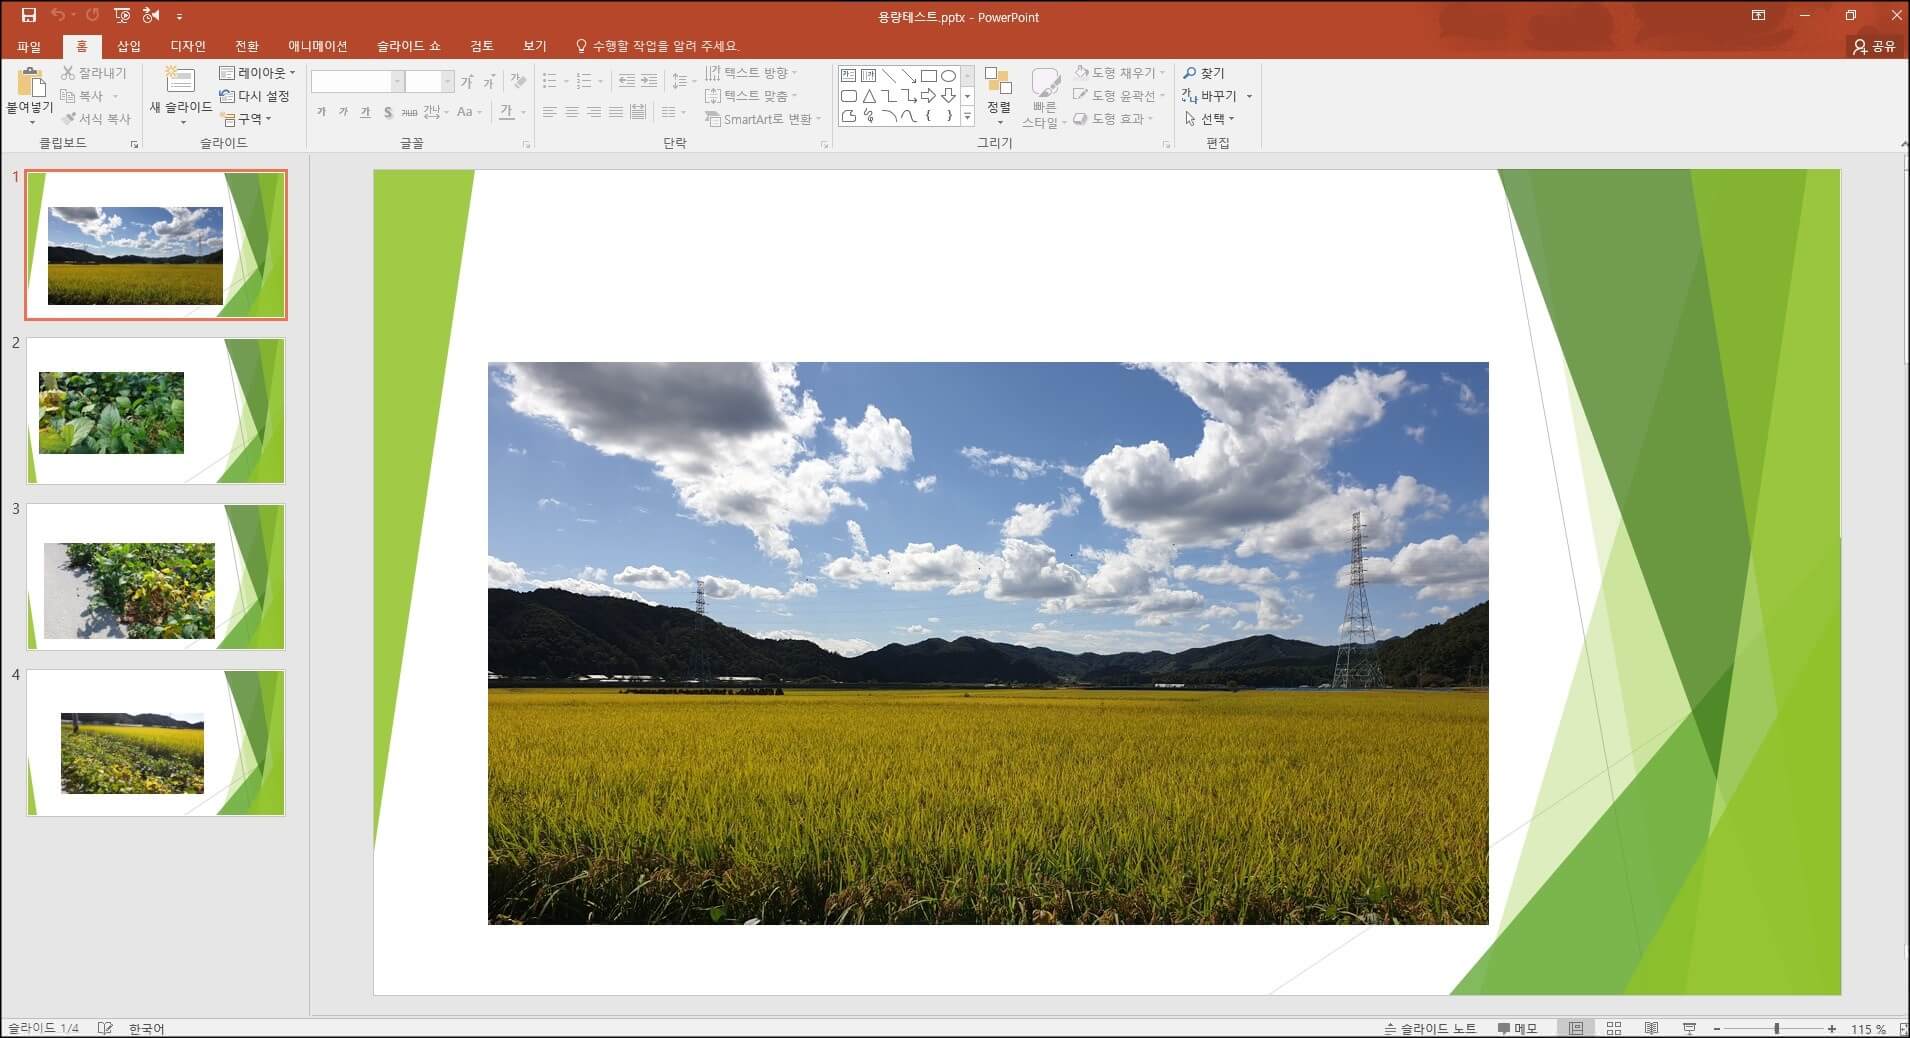The width and height of the screenshot is (1910, 1038).
Task: Select the vertical text box shape
Action: (x=868, y=75)
